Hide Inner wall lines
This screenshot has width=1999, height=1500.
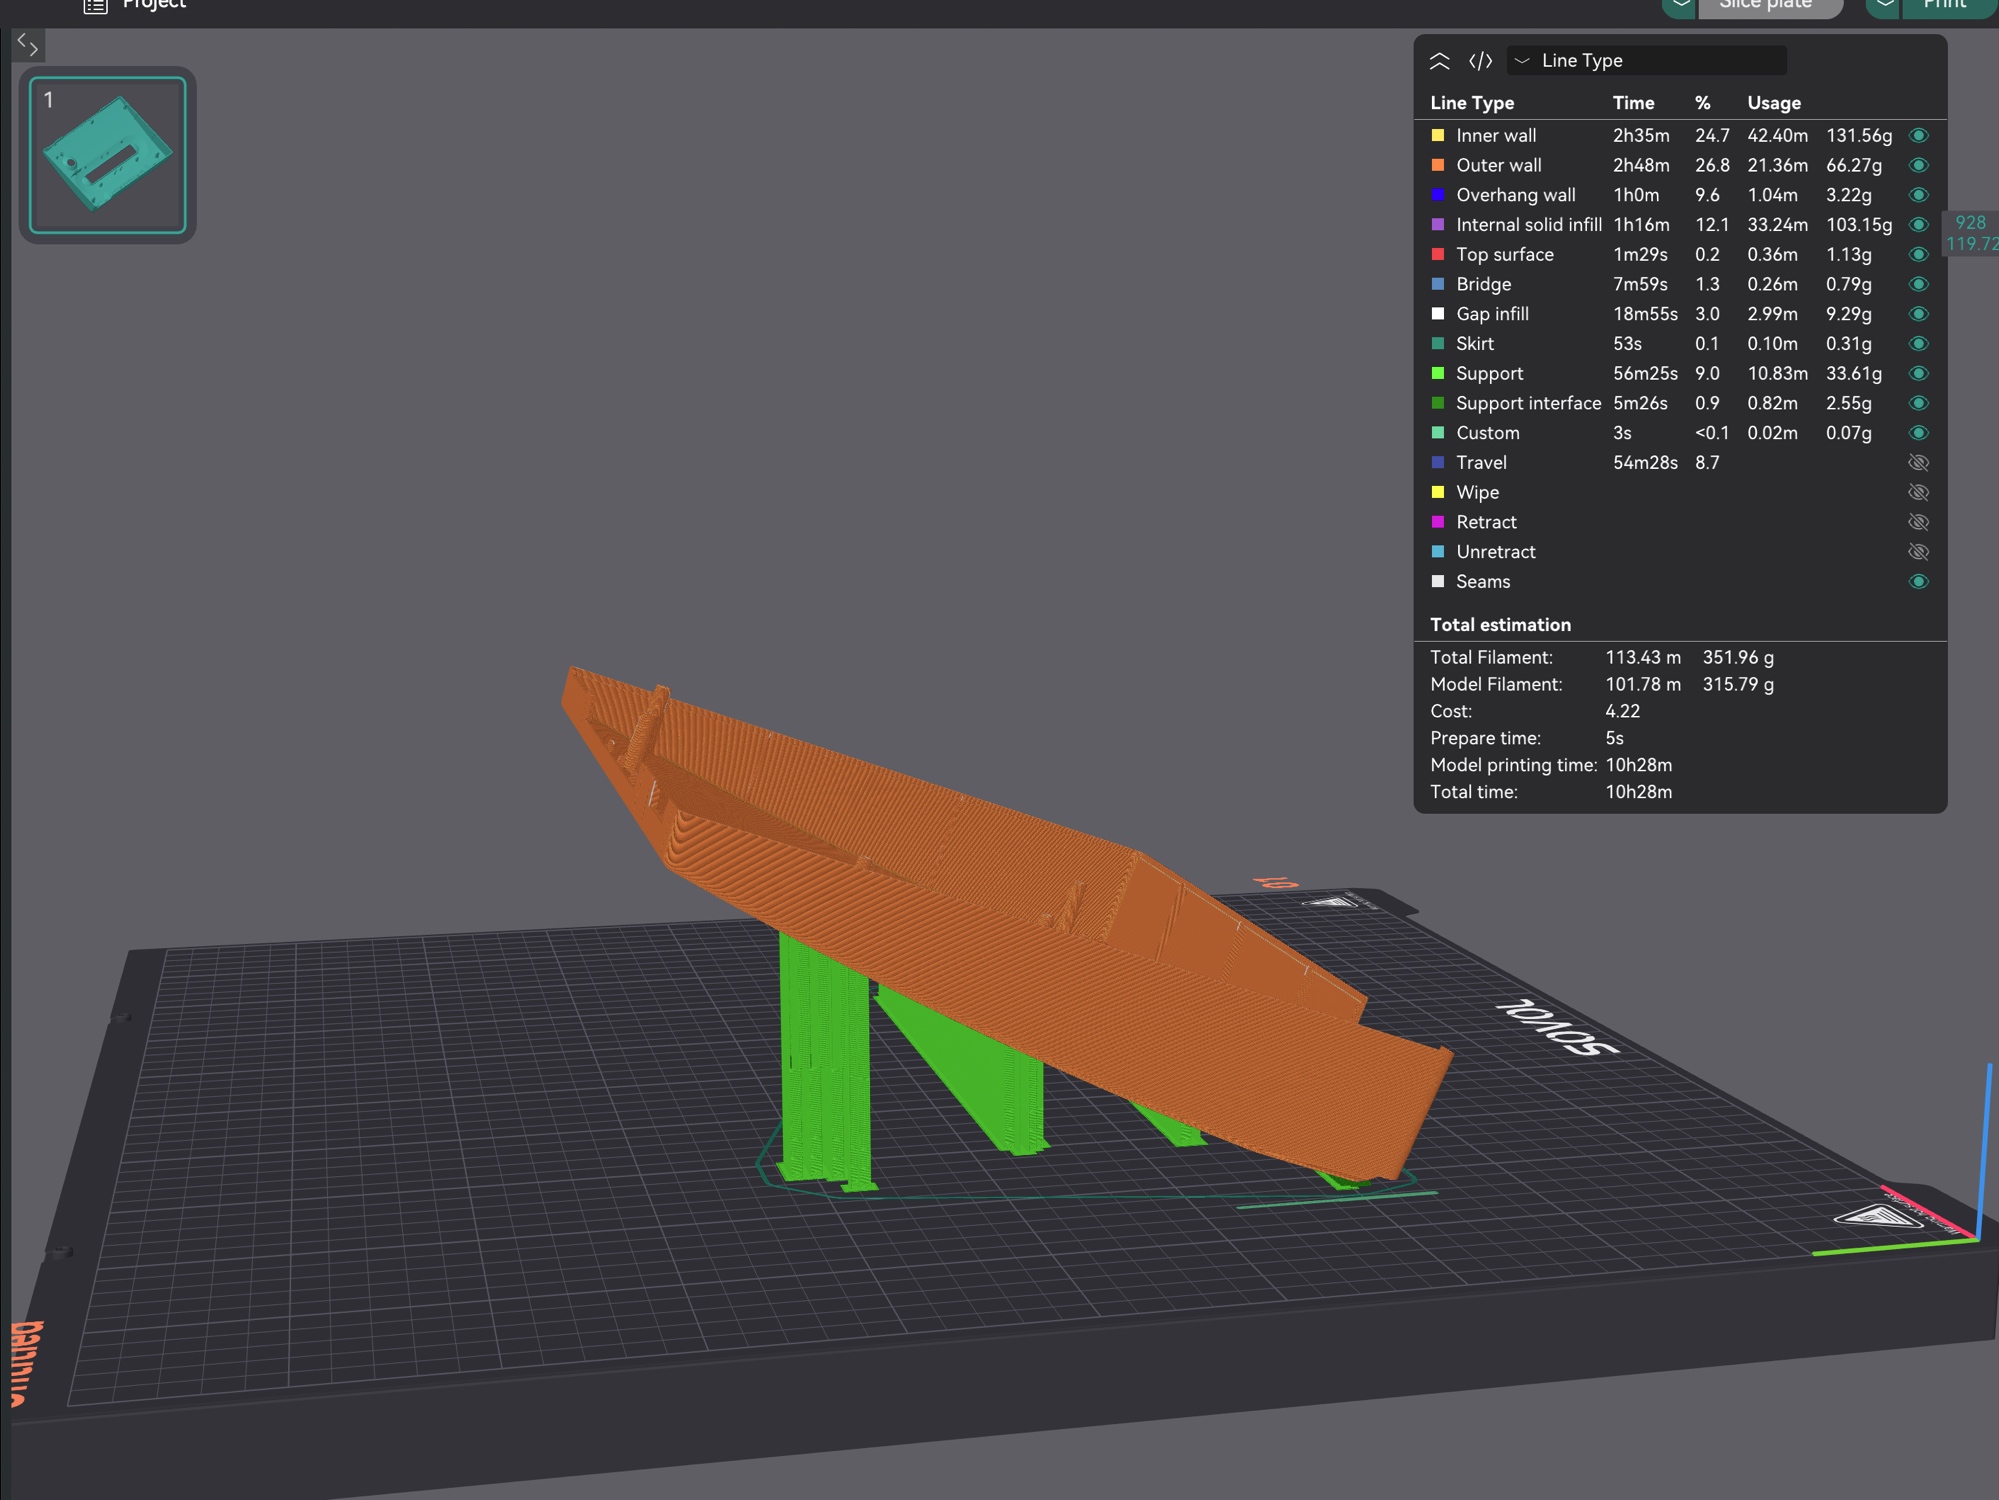coord(1918,135)
